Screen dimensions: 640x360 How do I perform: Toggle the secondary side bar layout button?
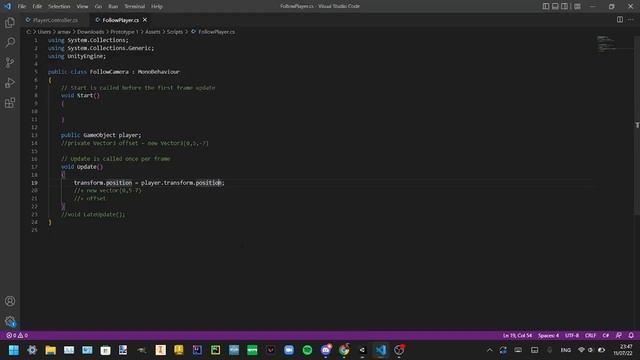[564, 6]
